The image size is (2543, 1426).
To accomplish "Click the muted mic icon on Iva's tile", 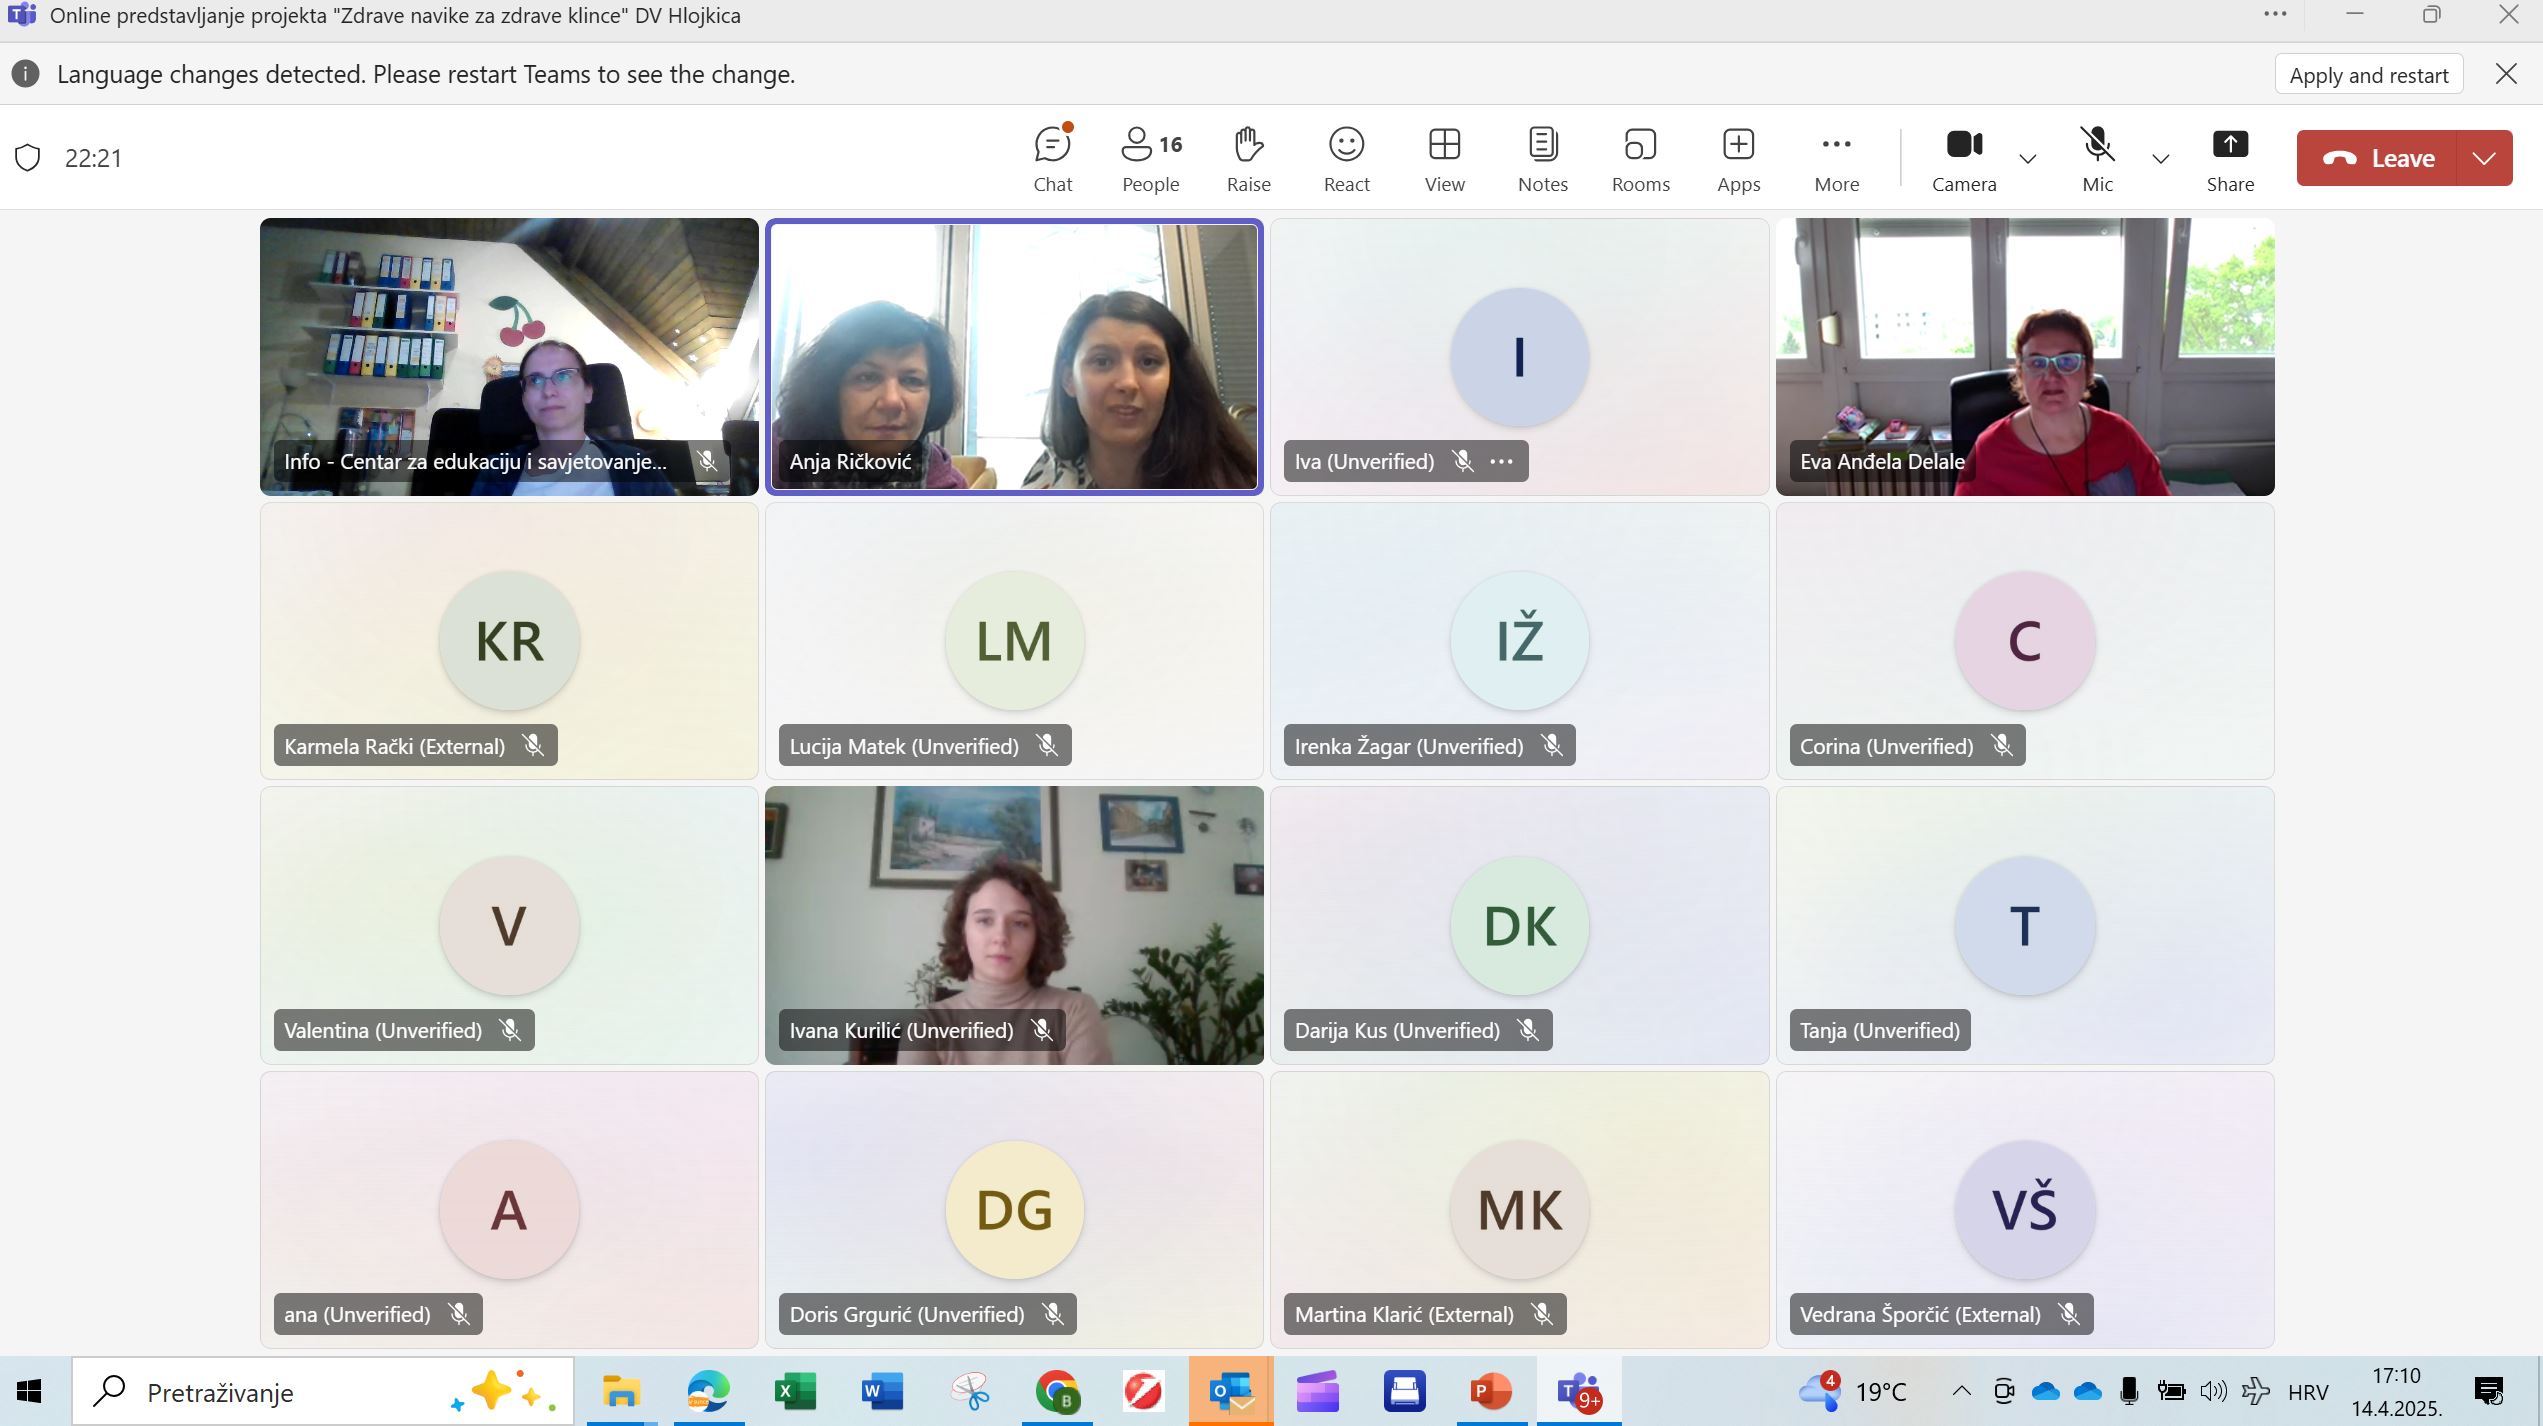I will (1462, 461).
